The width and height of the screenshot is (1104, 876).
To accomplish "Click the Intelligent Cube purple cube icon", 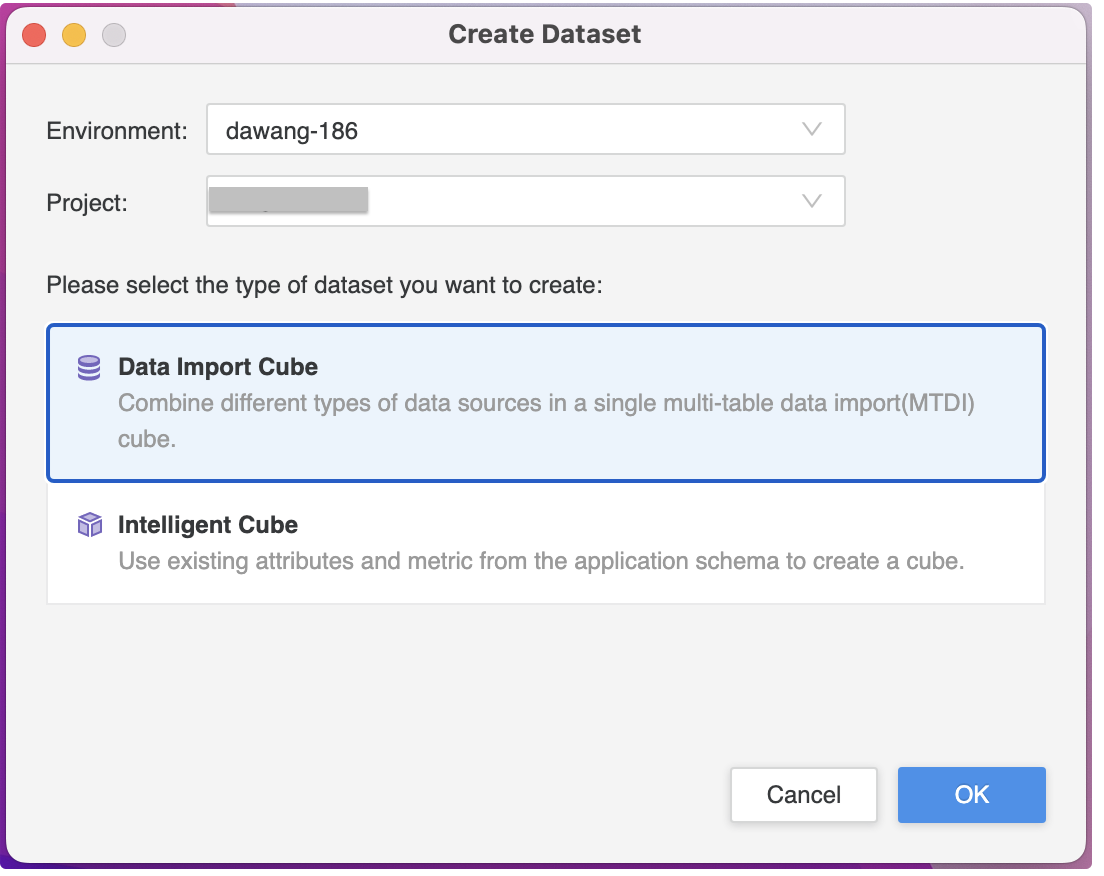I will (x=88, y=524).
